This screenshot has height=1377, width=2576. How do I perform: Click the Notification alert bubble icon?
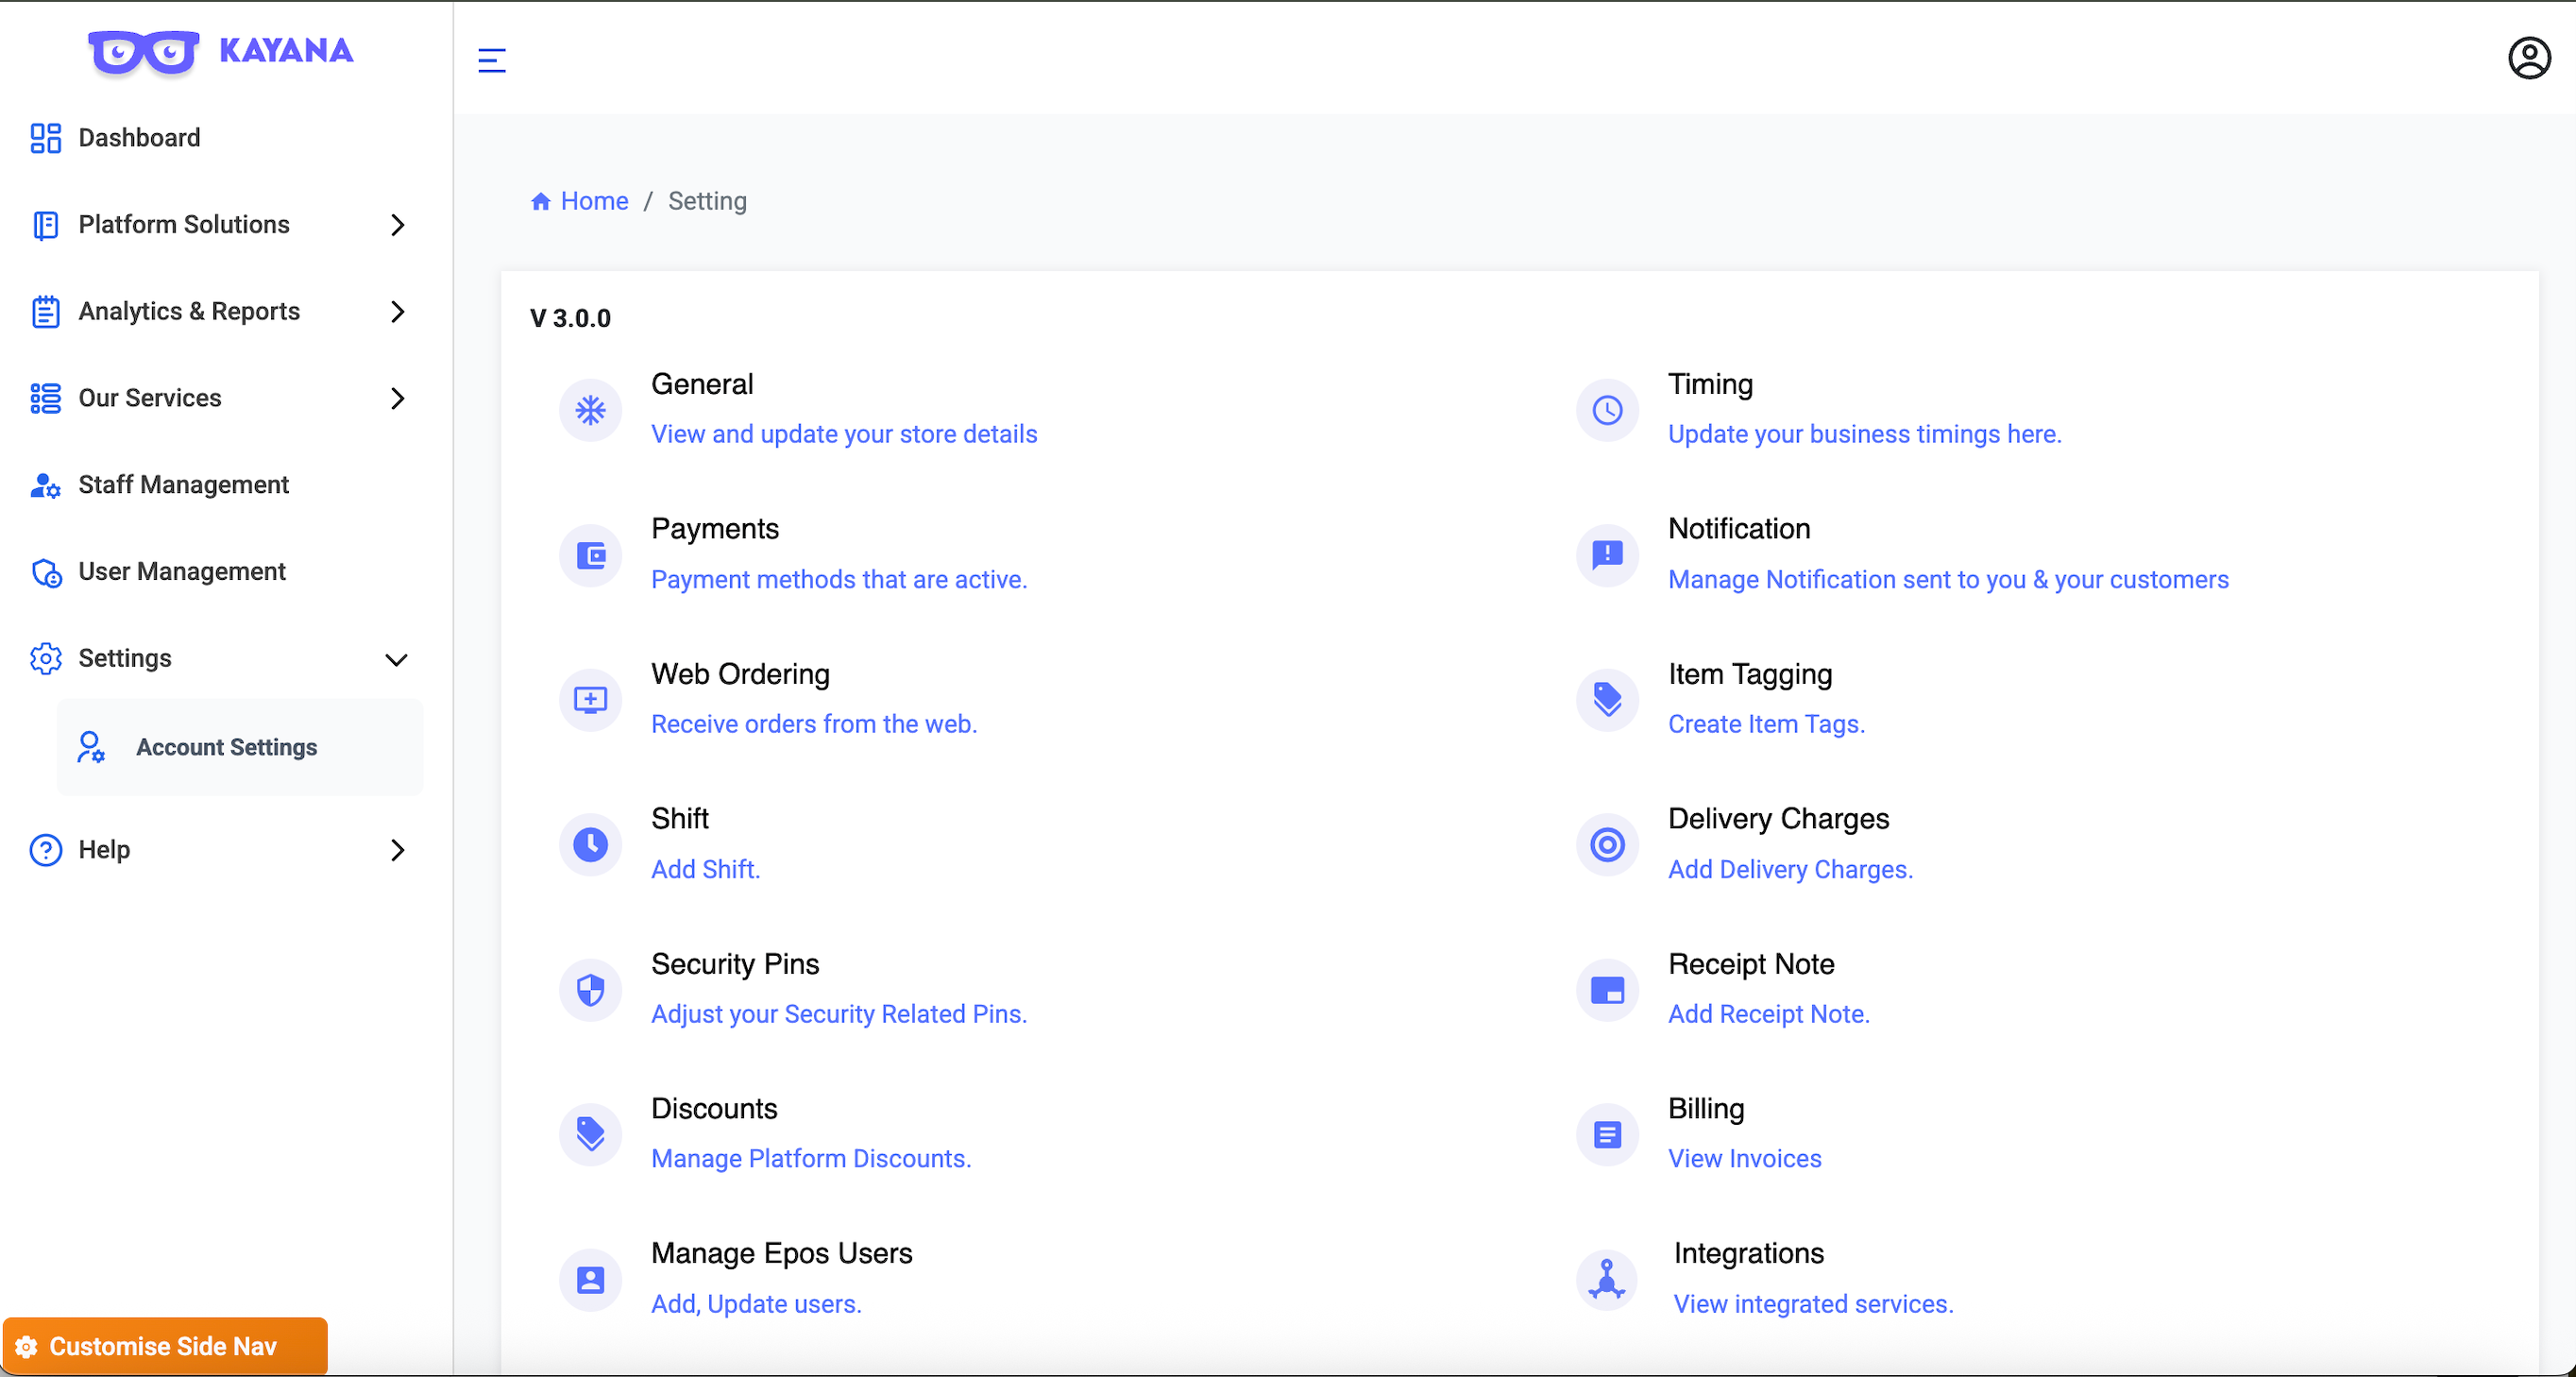coord(1607,555)
